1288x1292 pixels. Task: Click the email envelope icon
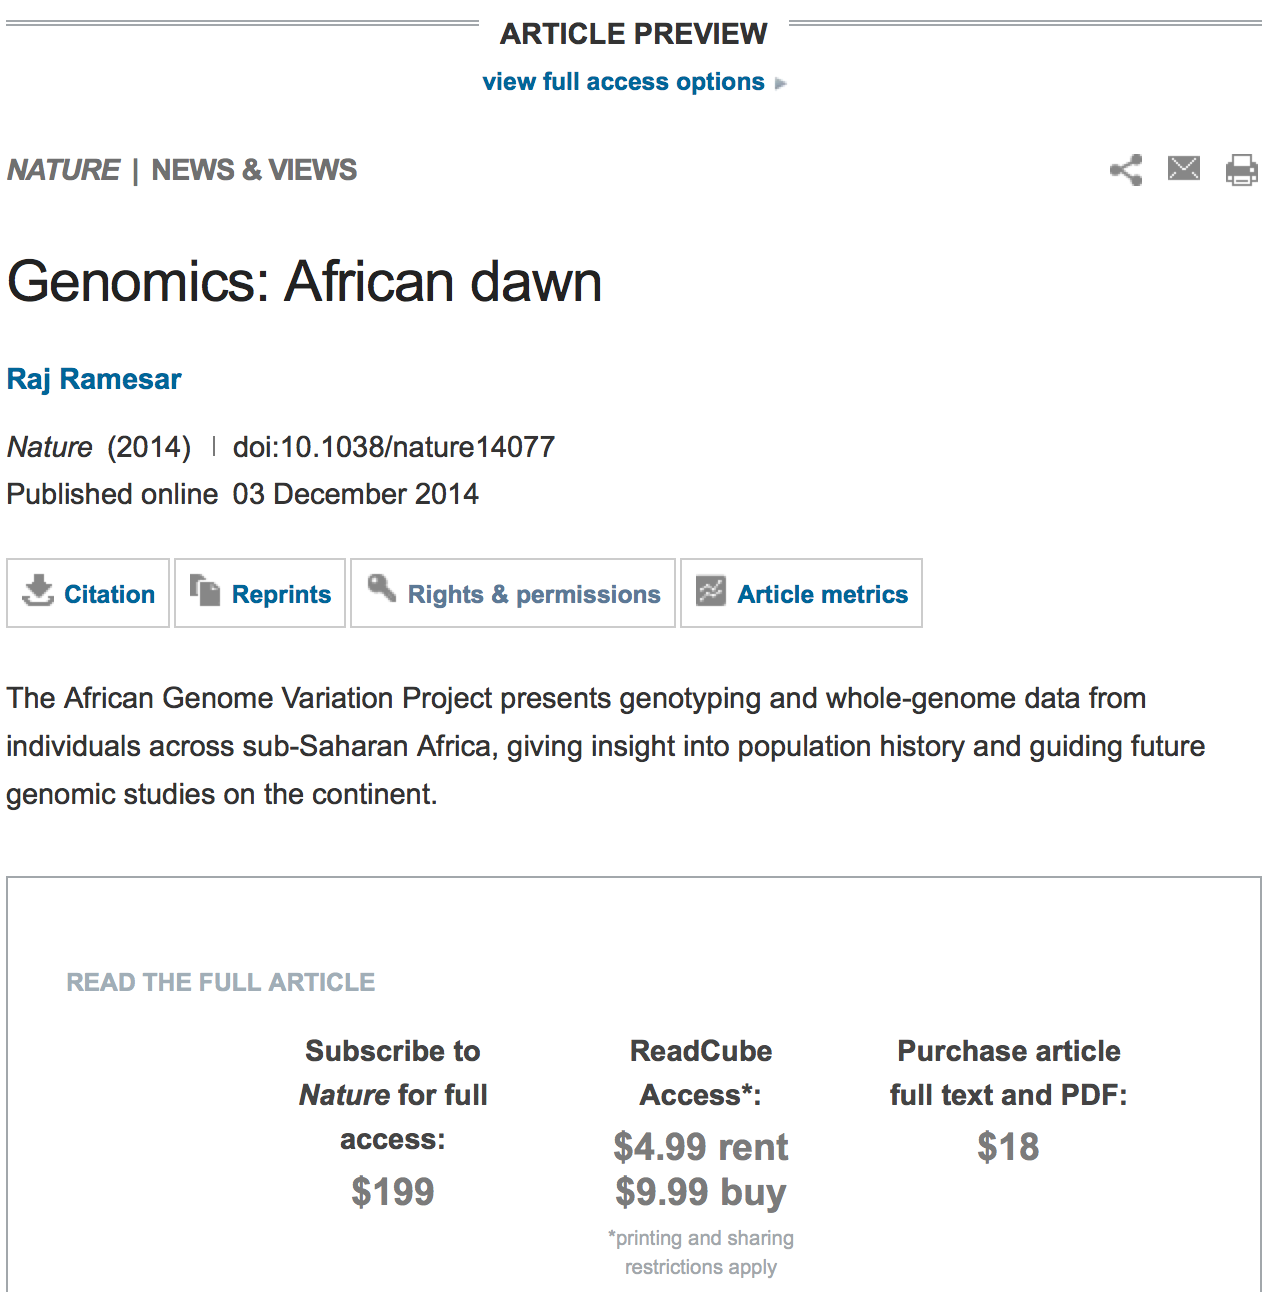coord(1184,169)
